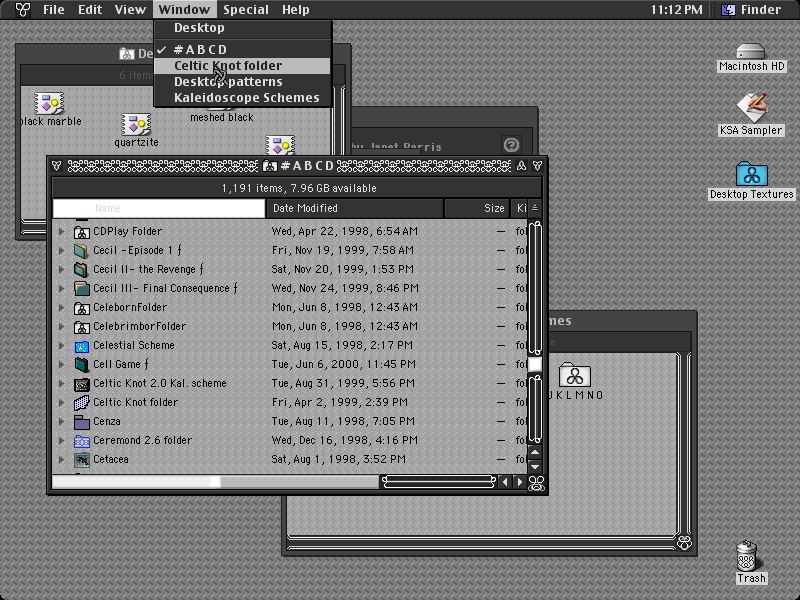Screen dimensions: 800x600
Task: Expand Celtic Knot 2.0 Kal. scheme triangle
Action: [62, 384]
